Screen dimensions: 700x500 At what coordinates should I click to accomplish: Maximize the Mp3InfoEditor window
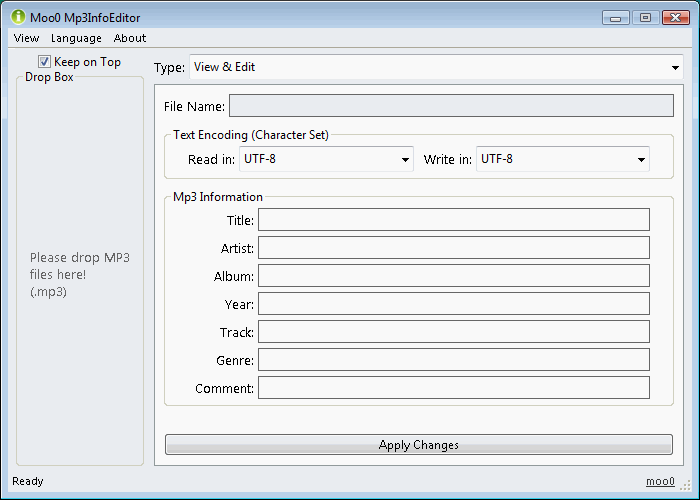point(646,18)
